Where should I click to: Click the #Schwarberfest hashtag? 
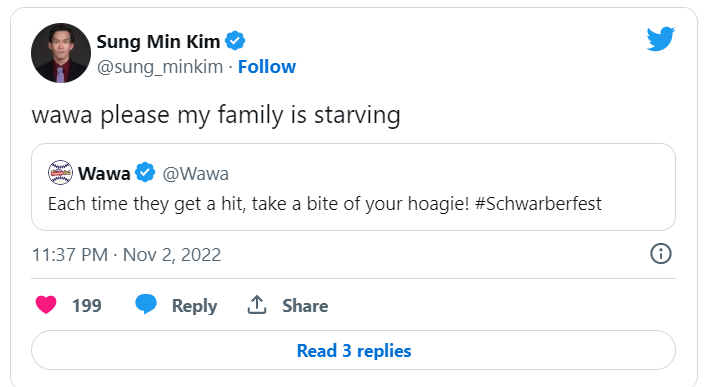tap(538, 203)
